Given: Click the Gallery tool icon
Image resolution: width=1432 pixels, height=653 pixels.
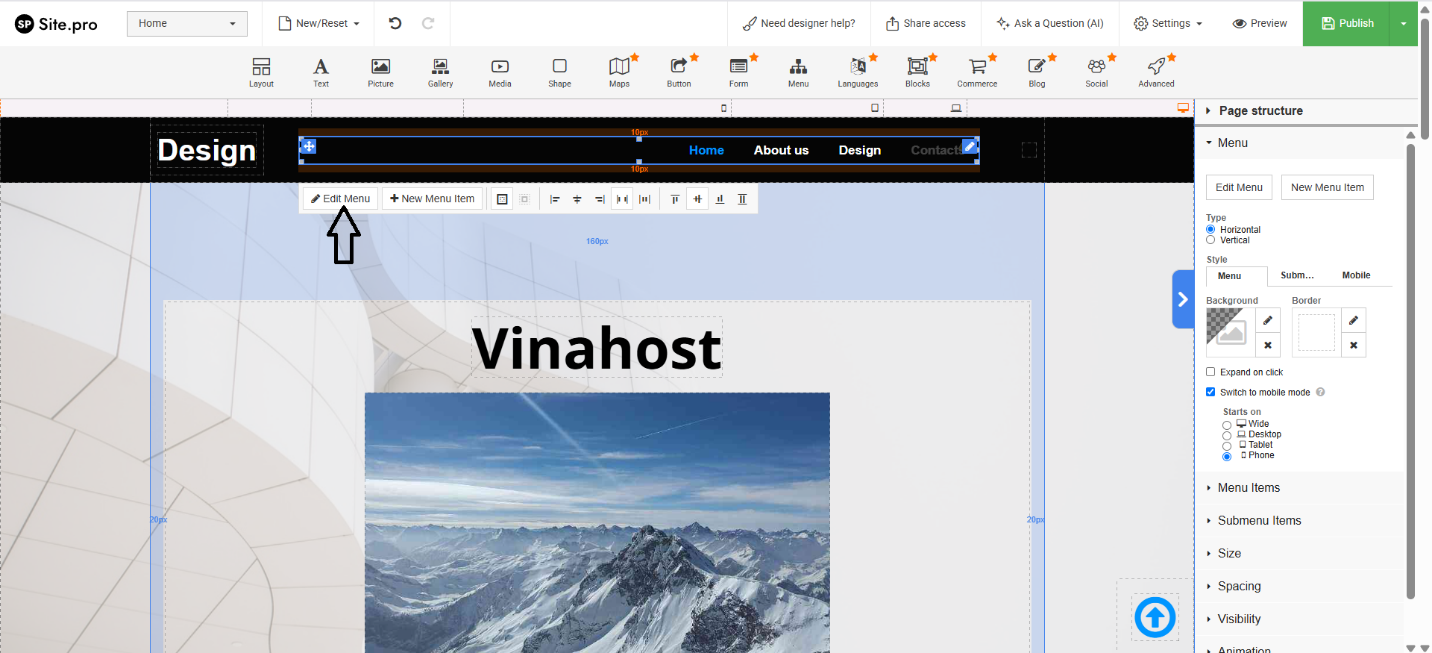Looking at the screenshot, I should (x=440, y=67).
